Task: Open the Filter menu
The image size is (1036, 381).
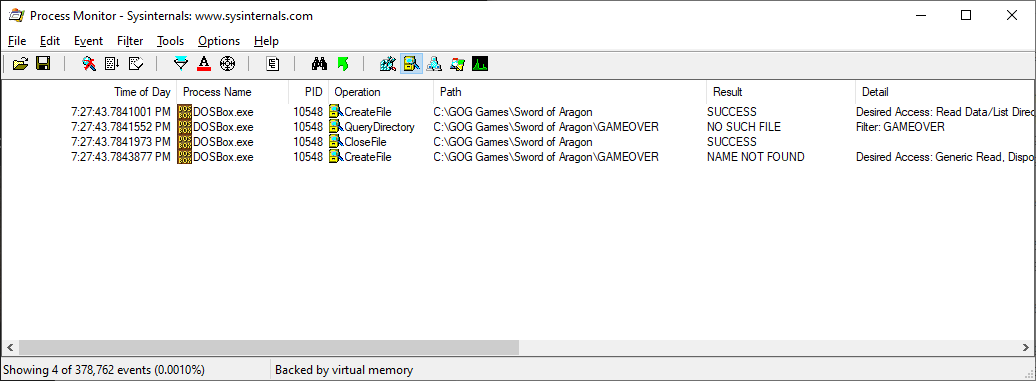Action: click(130, 41)
